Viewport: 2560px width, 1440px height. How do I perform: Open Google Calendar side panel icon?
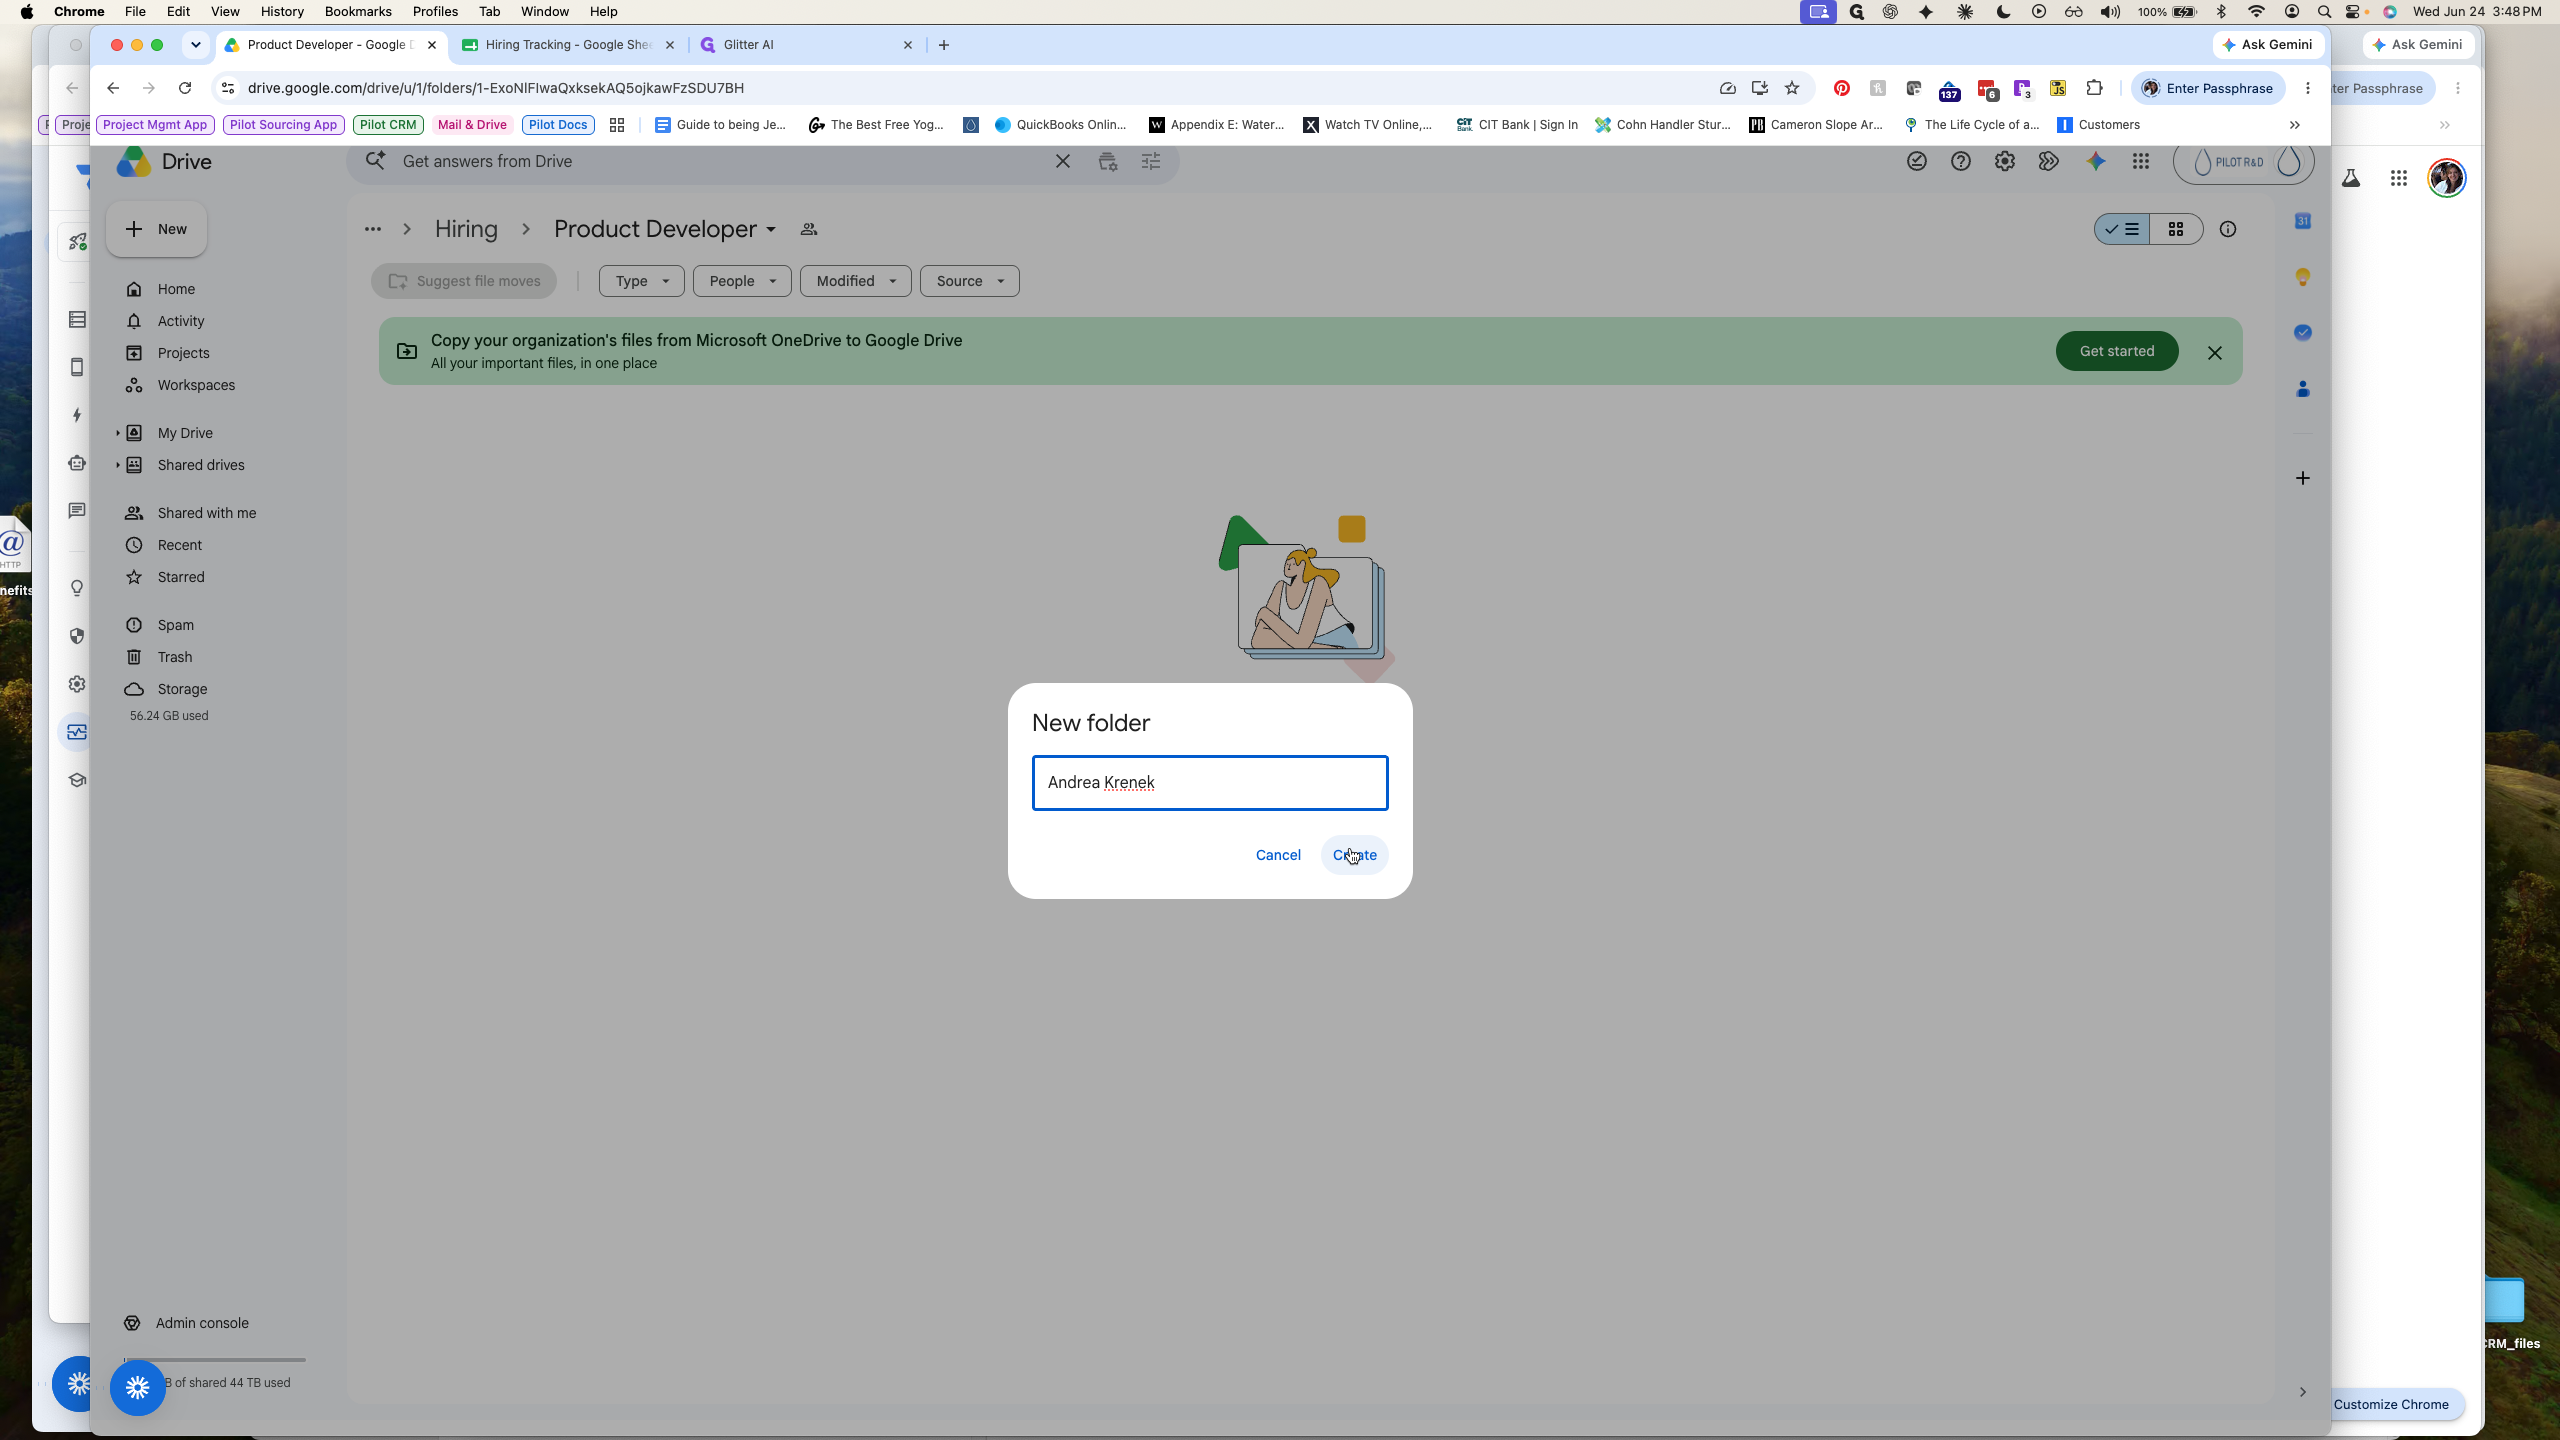(2303, 221)
